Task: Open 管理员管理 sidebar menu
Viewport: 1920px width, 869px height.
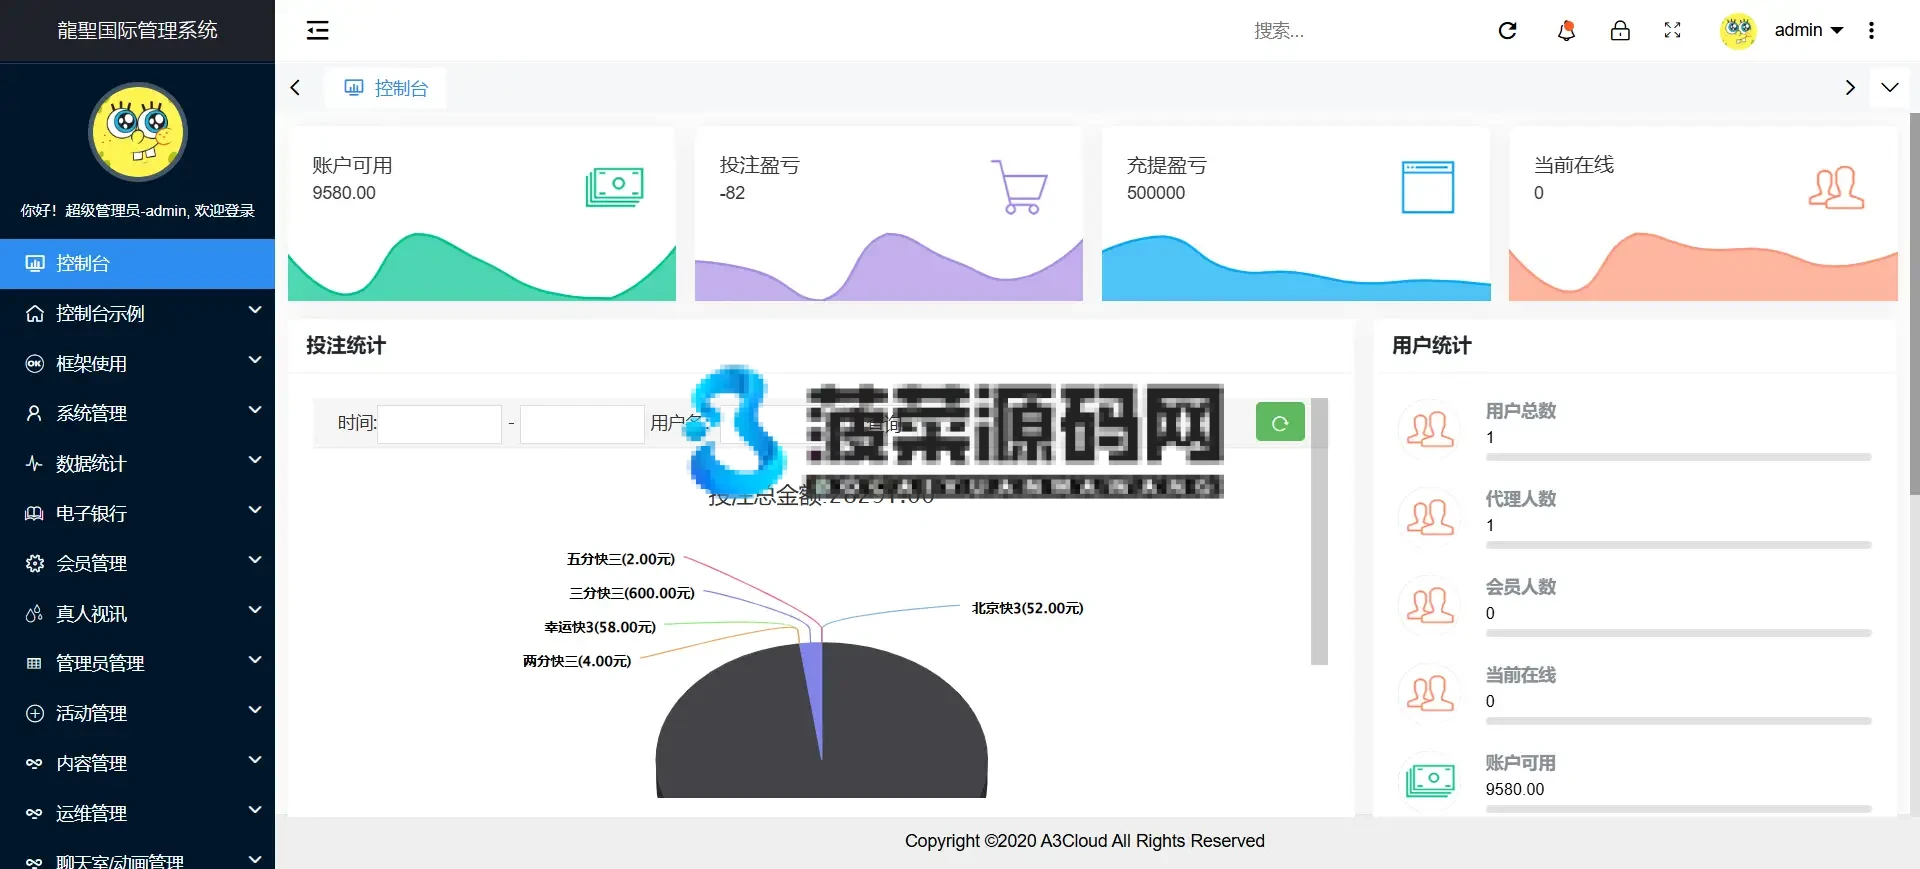Action: 137,663
